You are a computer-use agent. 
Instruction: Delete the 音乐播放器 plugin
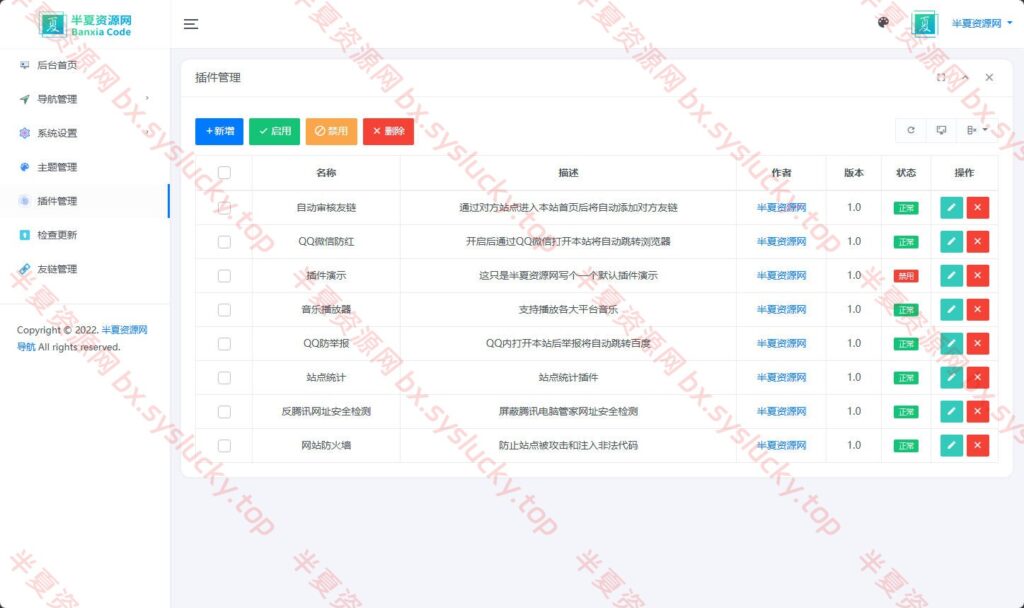point(978,310)
